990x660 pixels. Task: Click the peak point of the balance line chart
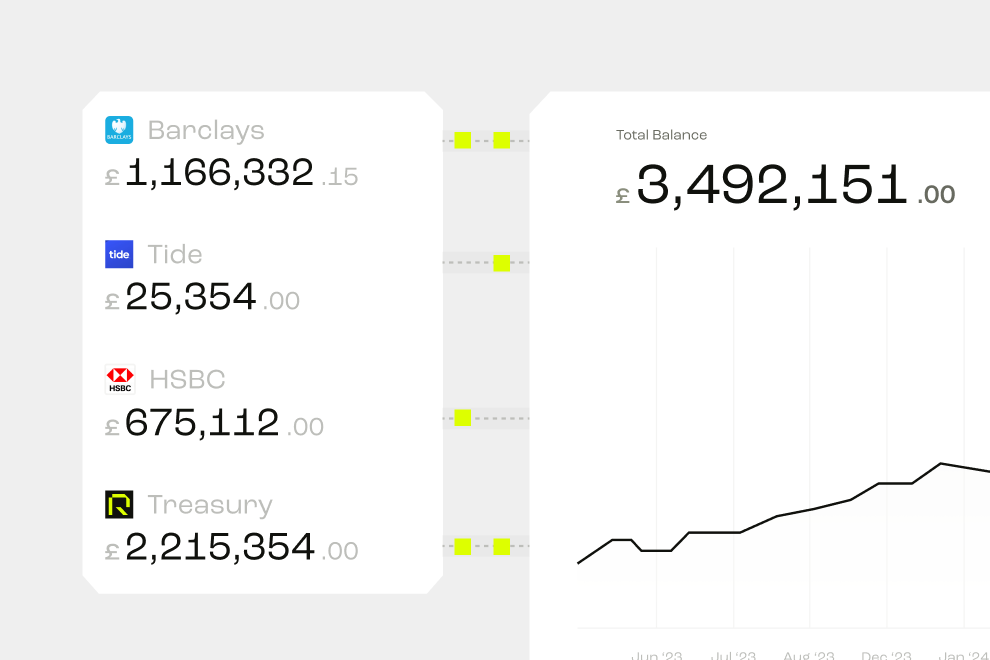941,464
